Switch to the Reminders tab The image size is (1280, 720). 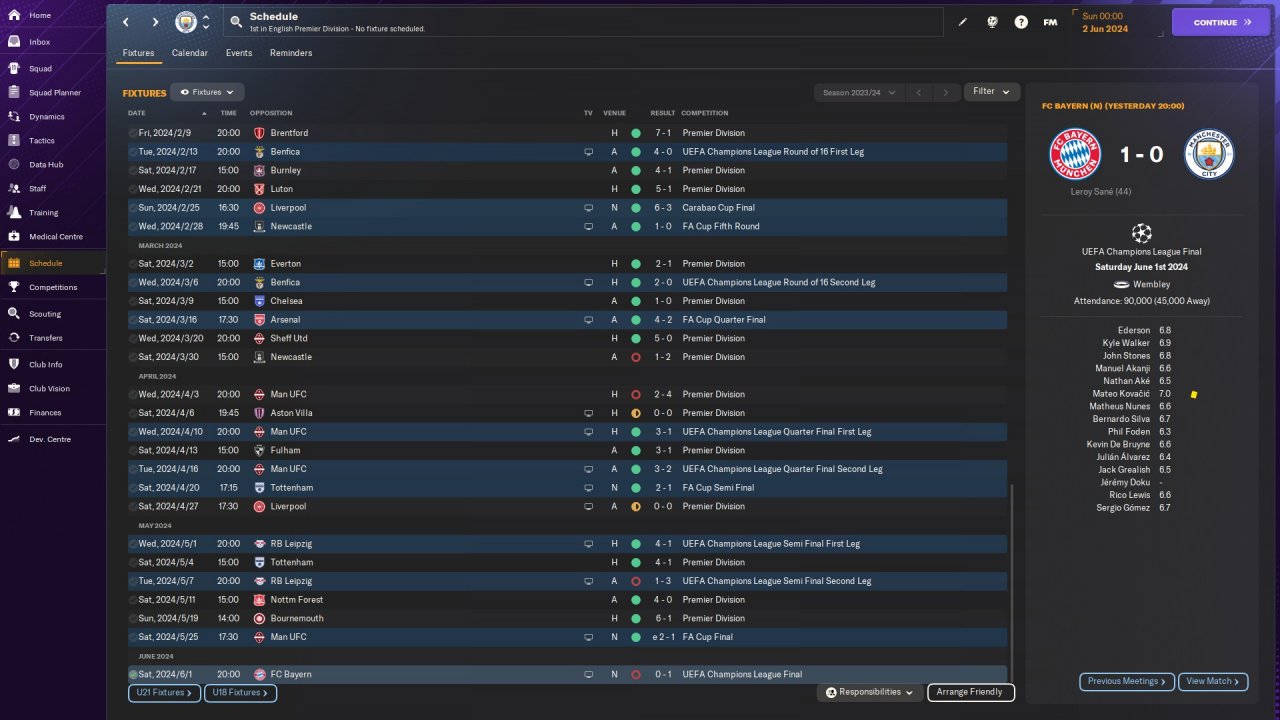[291, 53]
